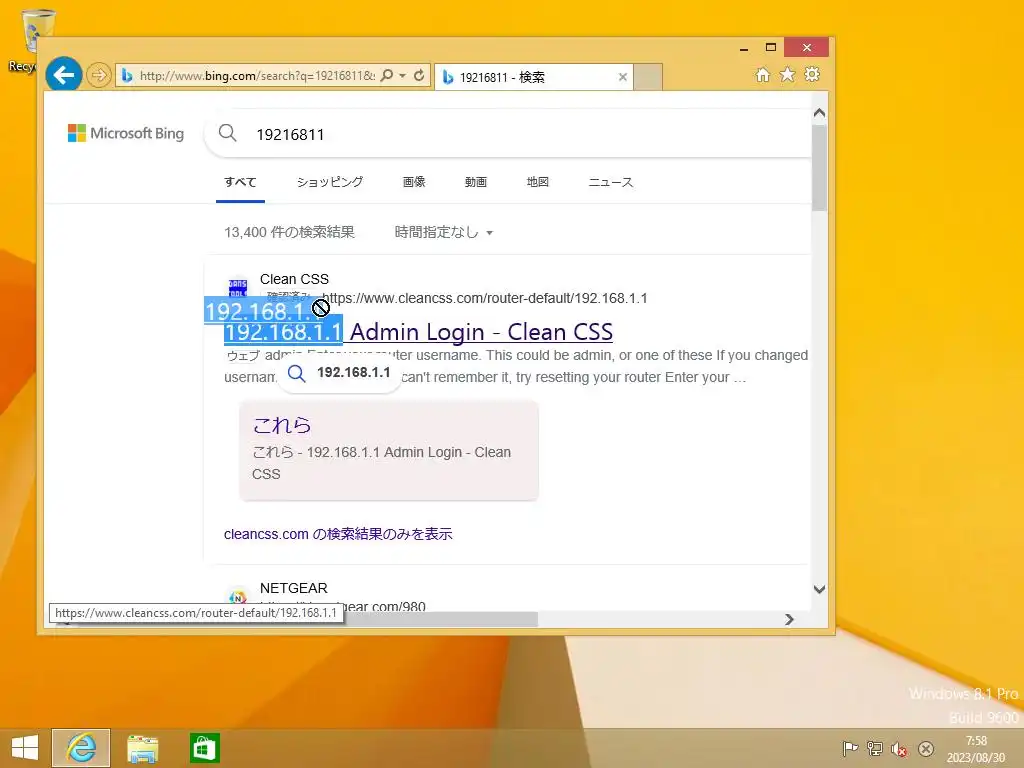Click the muted speaker volume tray icon
Screen dimensions: 1024x768
coord(899,749)
